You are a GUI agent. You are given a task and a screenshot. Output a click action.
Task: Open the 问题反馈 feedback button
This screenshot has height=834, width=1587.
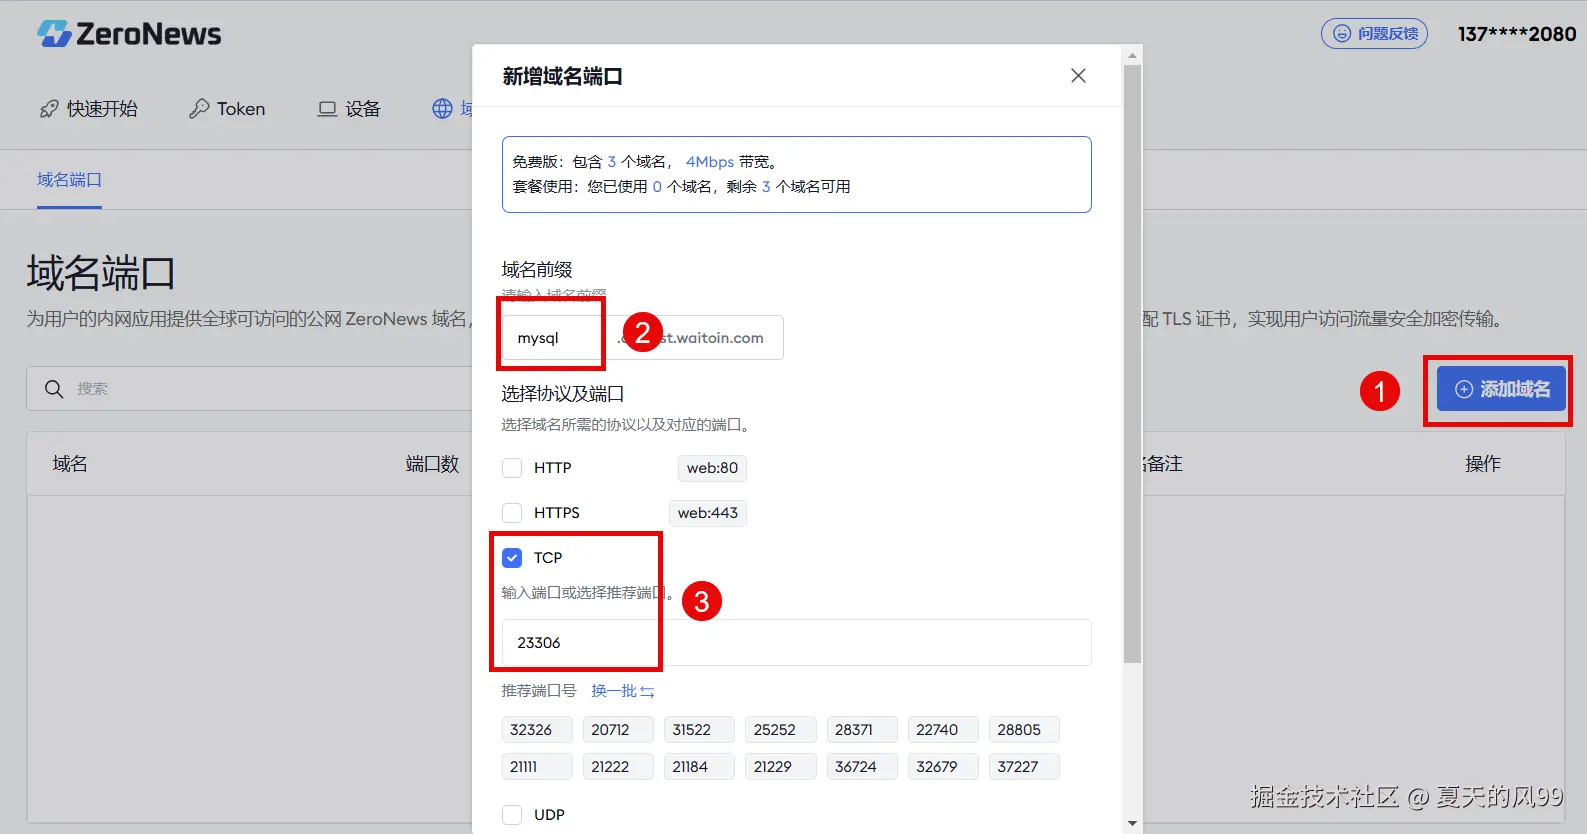(1374, 34)
